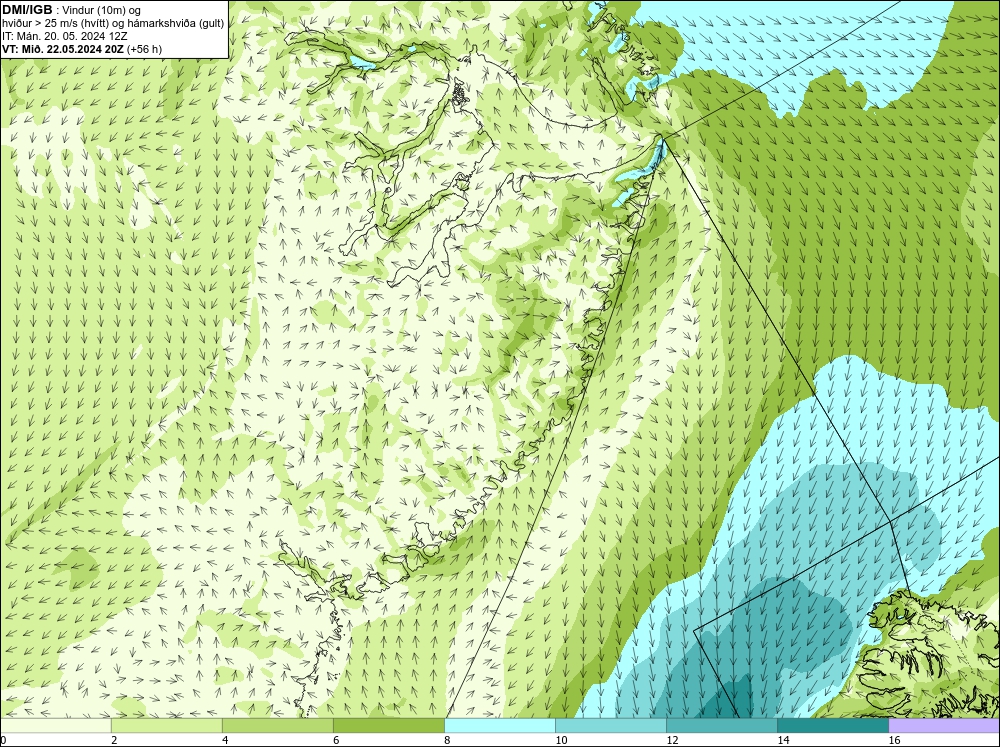Click the legend tick label '8'
Viewport: 1000px width, 747px height.
(x=447, y=740)
